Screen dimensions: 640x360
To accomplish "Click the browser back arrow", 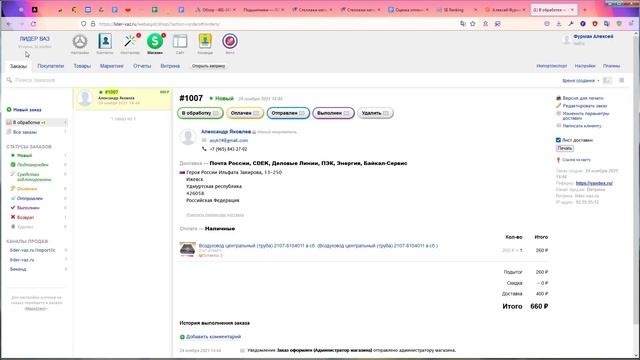I will click(9, 24).
